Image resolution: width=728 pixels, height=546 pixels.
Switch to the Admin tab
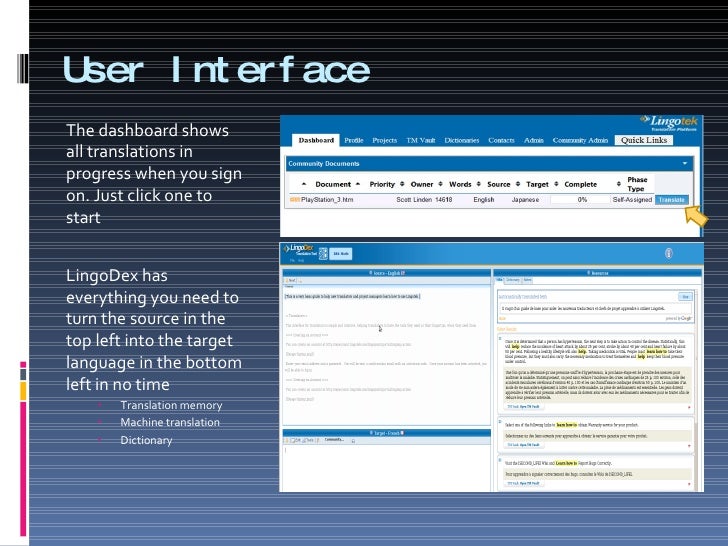pos(534,140)
